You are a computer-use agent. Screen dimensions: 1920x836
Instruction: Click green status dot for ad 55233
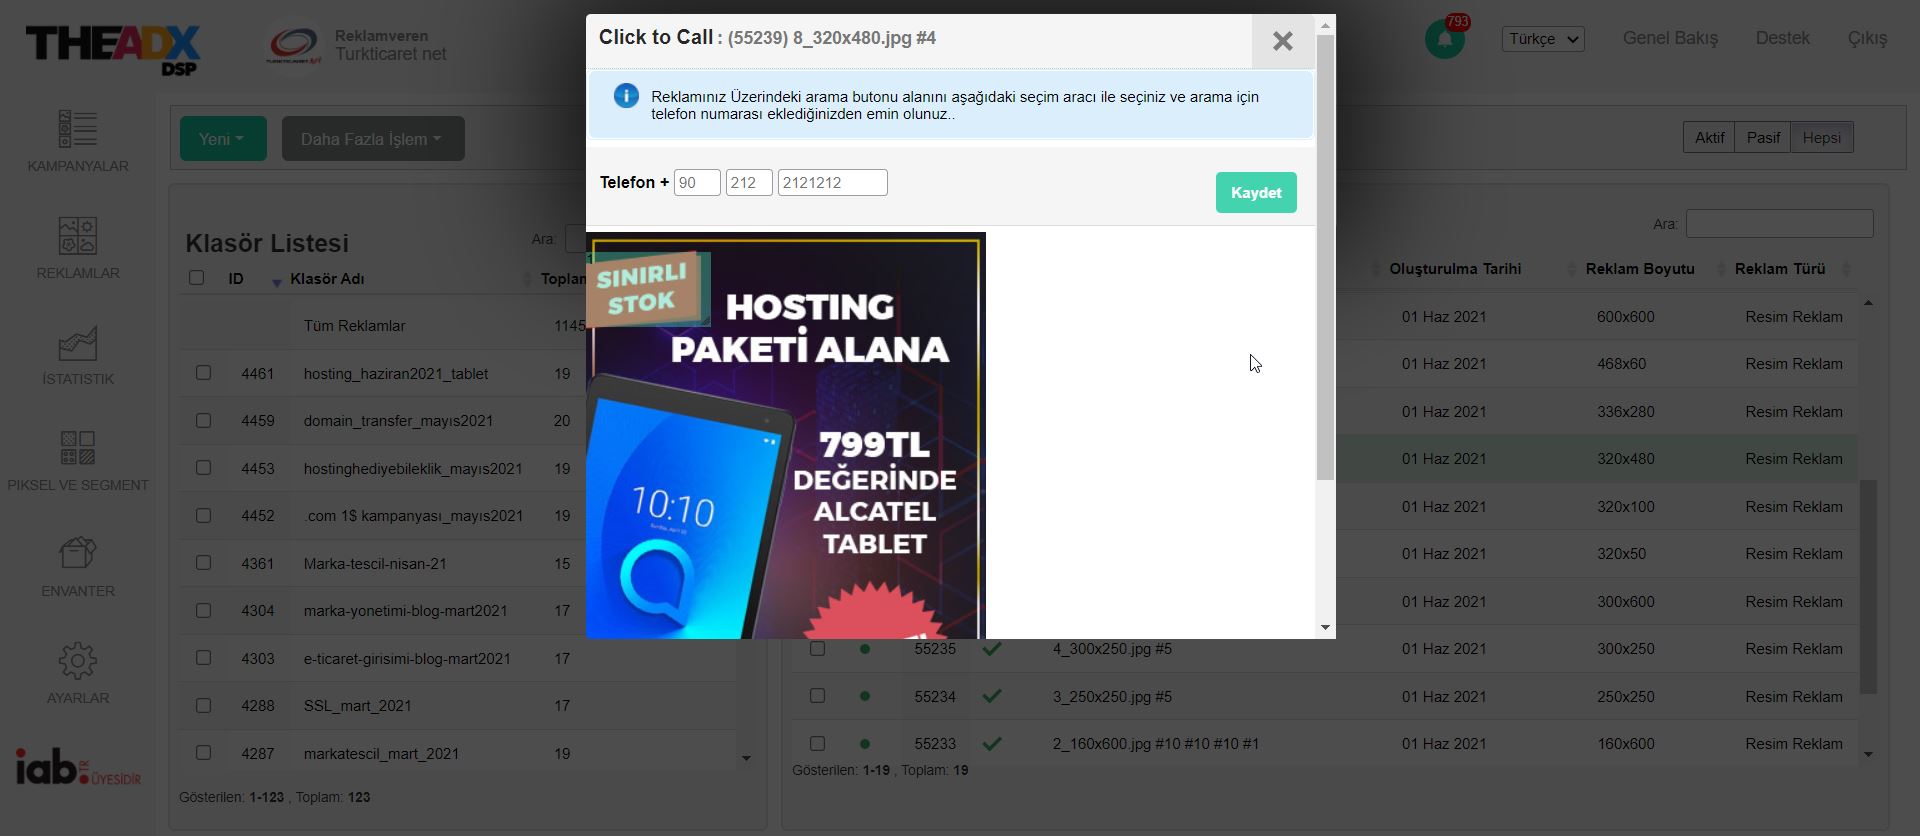click(x=865, y=744)
